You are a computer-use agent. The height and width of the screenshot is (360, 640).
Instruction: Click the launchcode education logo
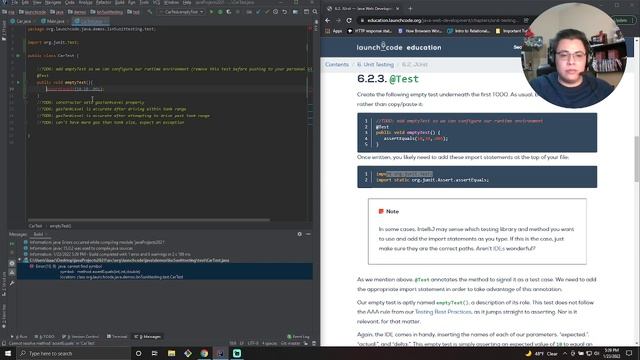tap(399, 47)
